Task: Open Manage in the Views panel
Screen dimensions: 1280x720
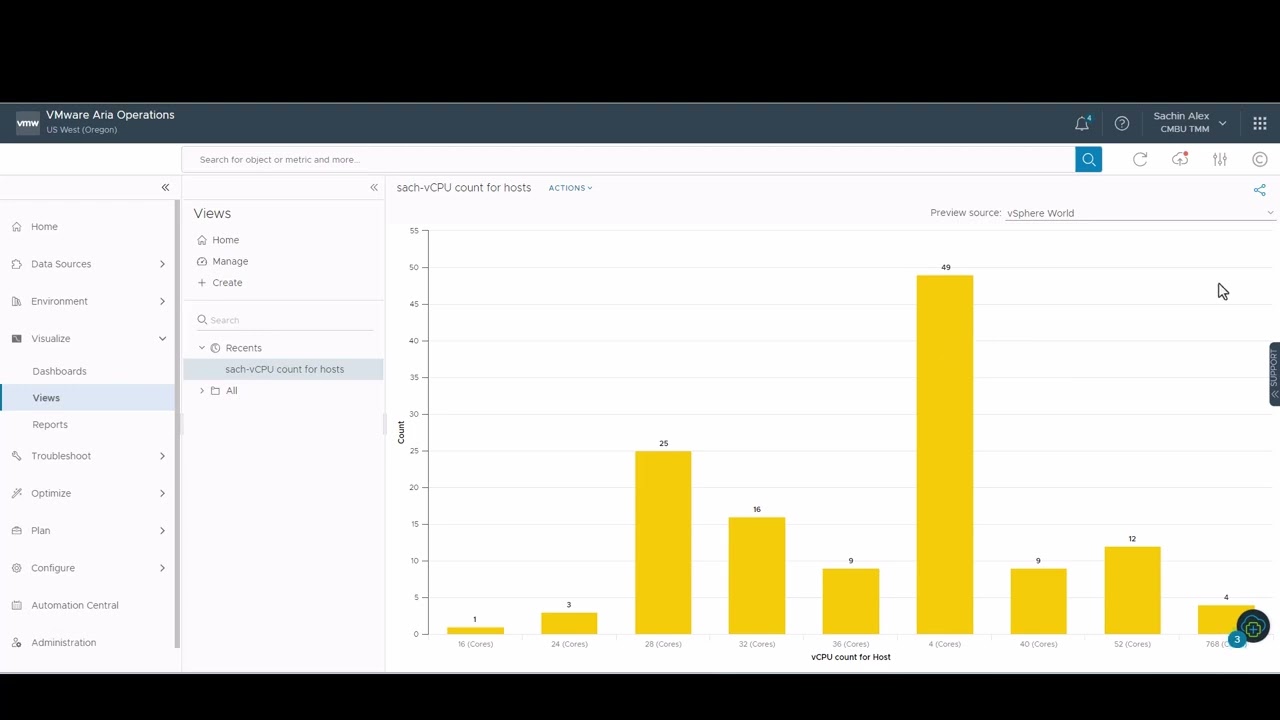Action: [x=230, y=261]
